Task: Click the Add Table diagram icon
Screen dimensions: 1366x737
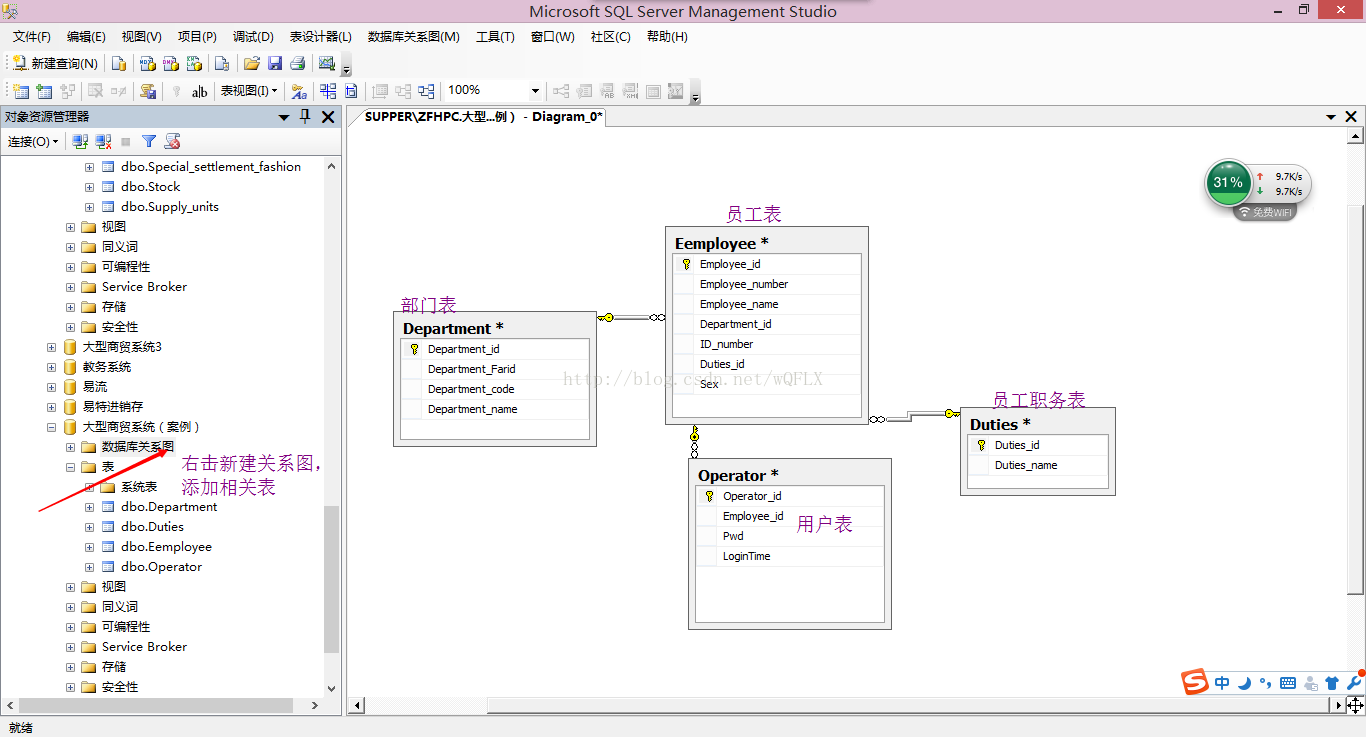Action: [45, 91]
